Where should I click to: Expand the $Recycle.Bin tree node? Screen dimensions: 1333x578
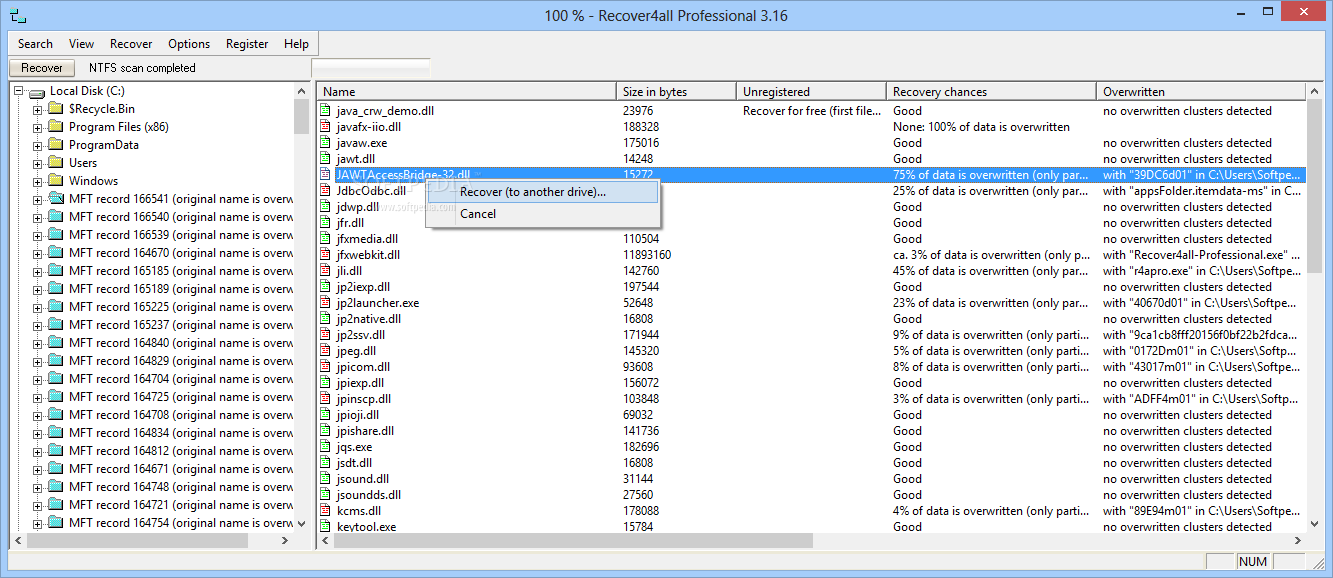pos(37,109)
